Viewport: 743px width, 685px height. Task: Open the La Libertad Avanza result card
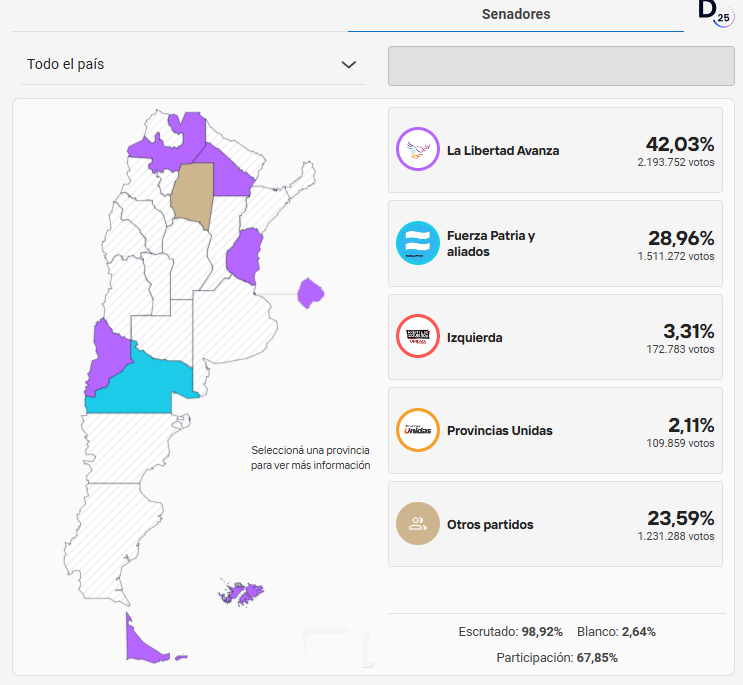coord(555,150)
